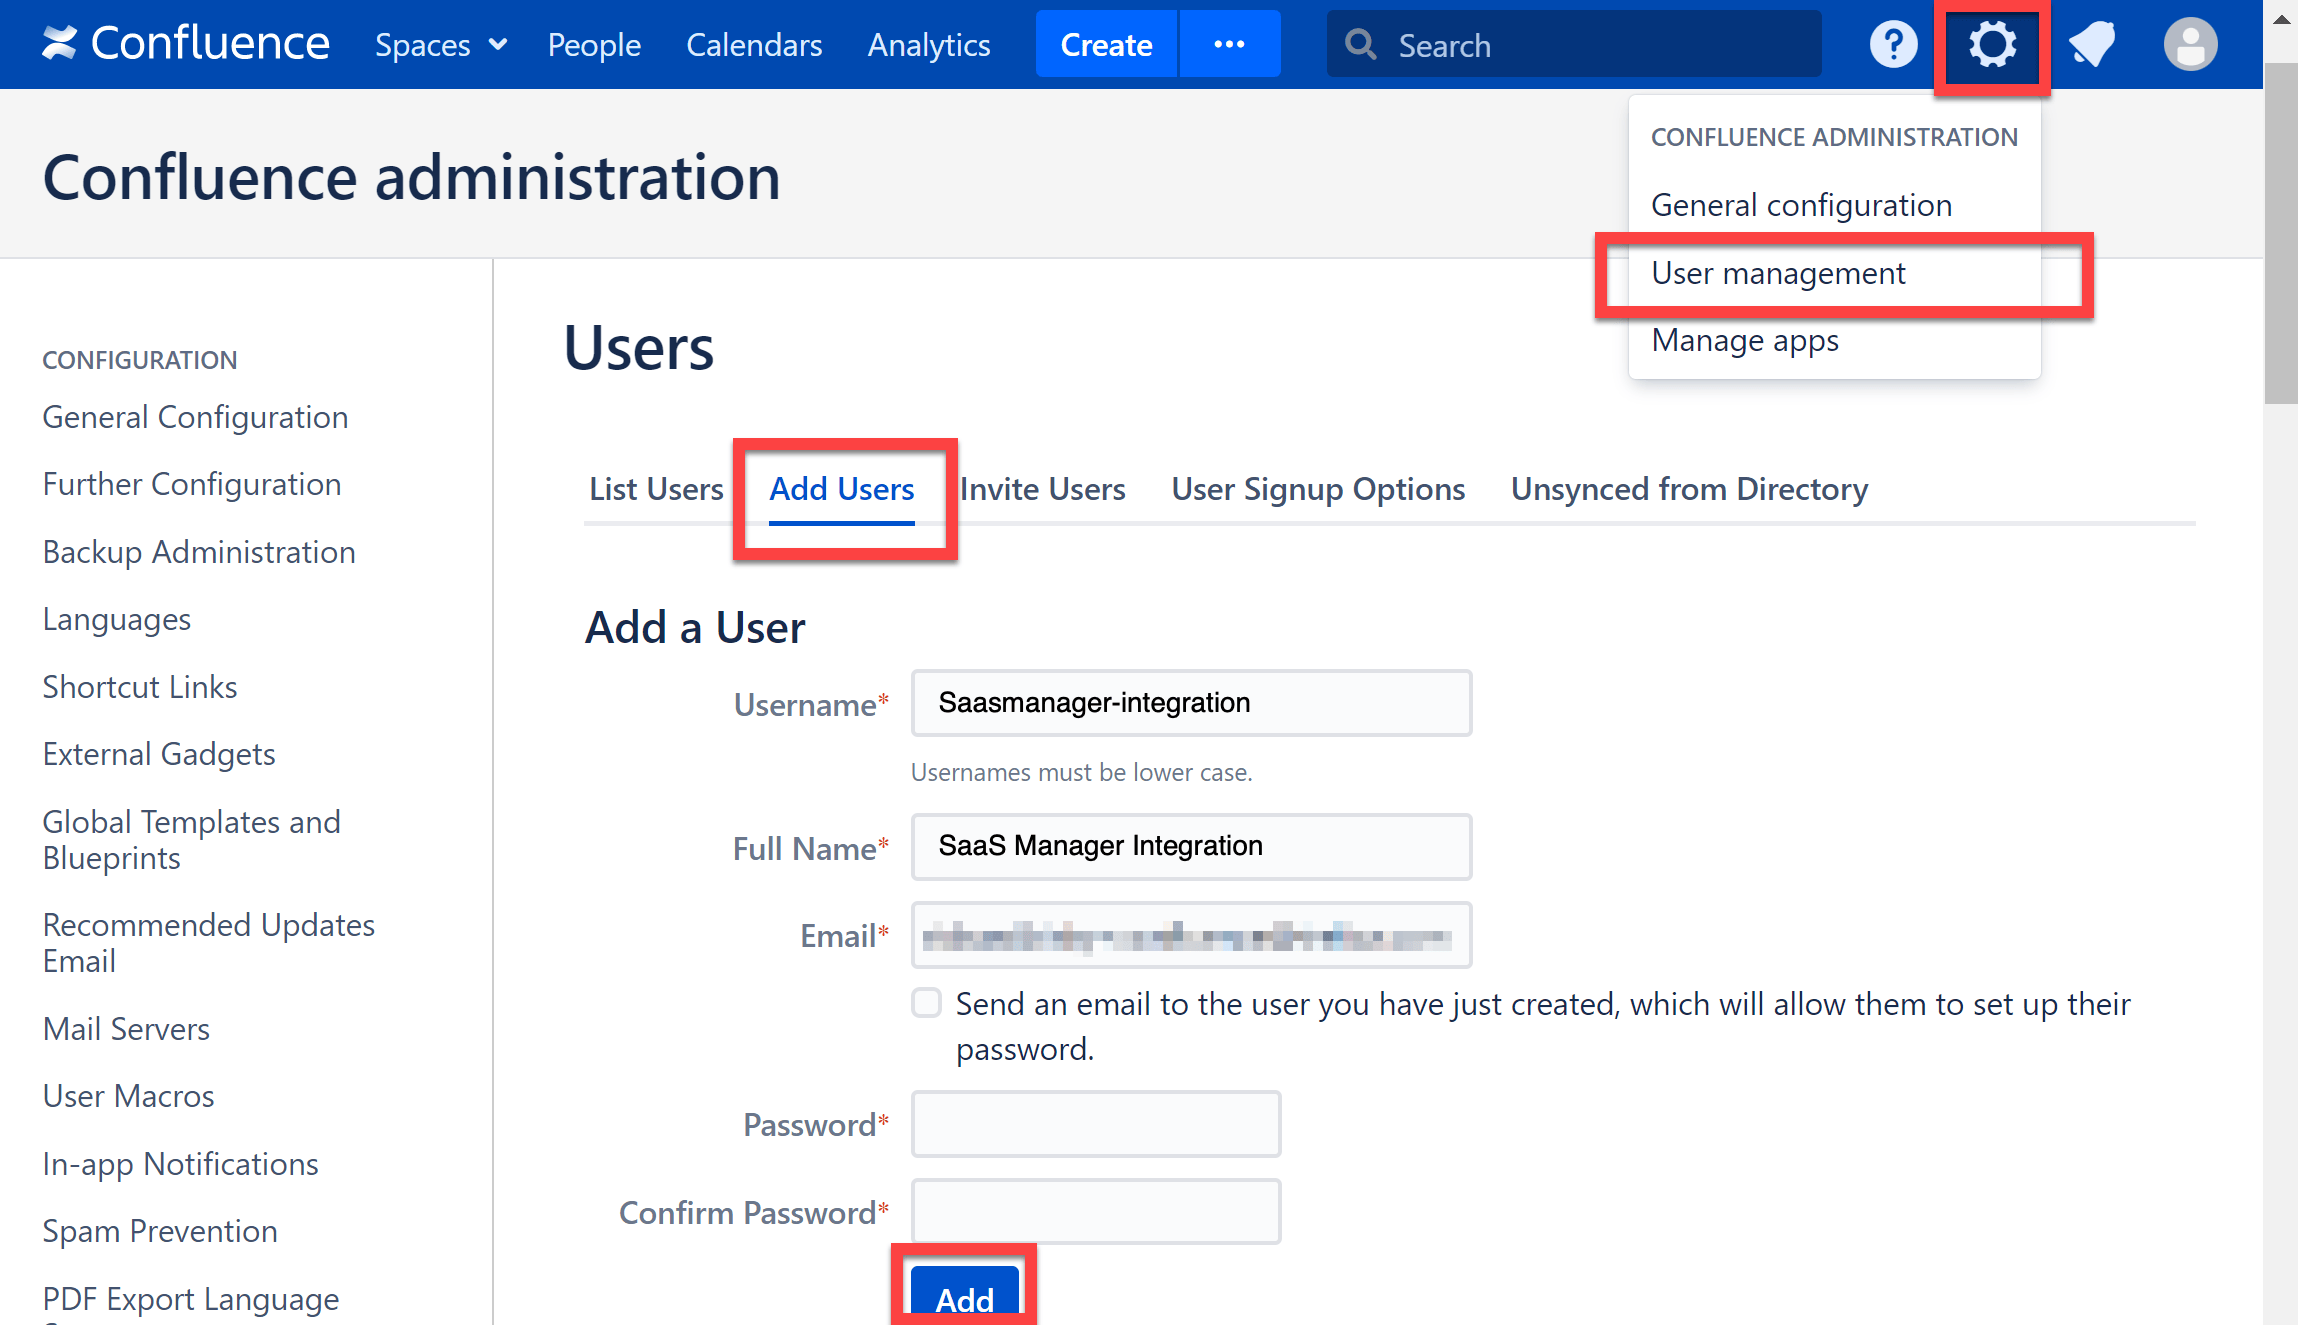Click the Create button
The height and width of the screenshot is (1325, 2298).
pos(1106,44)
